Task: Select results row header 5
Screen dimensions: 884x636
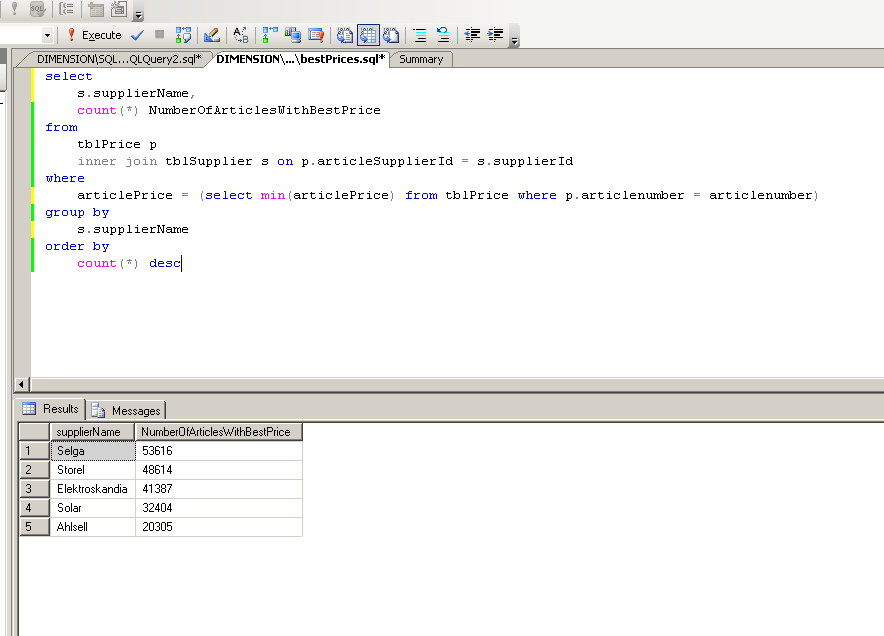Action: tap(34, 527)
